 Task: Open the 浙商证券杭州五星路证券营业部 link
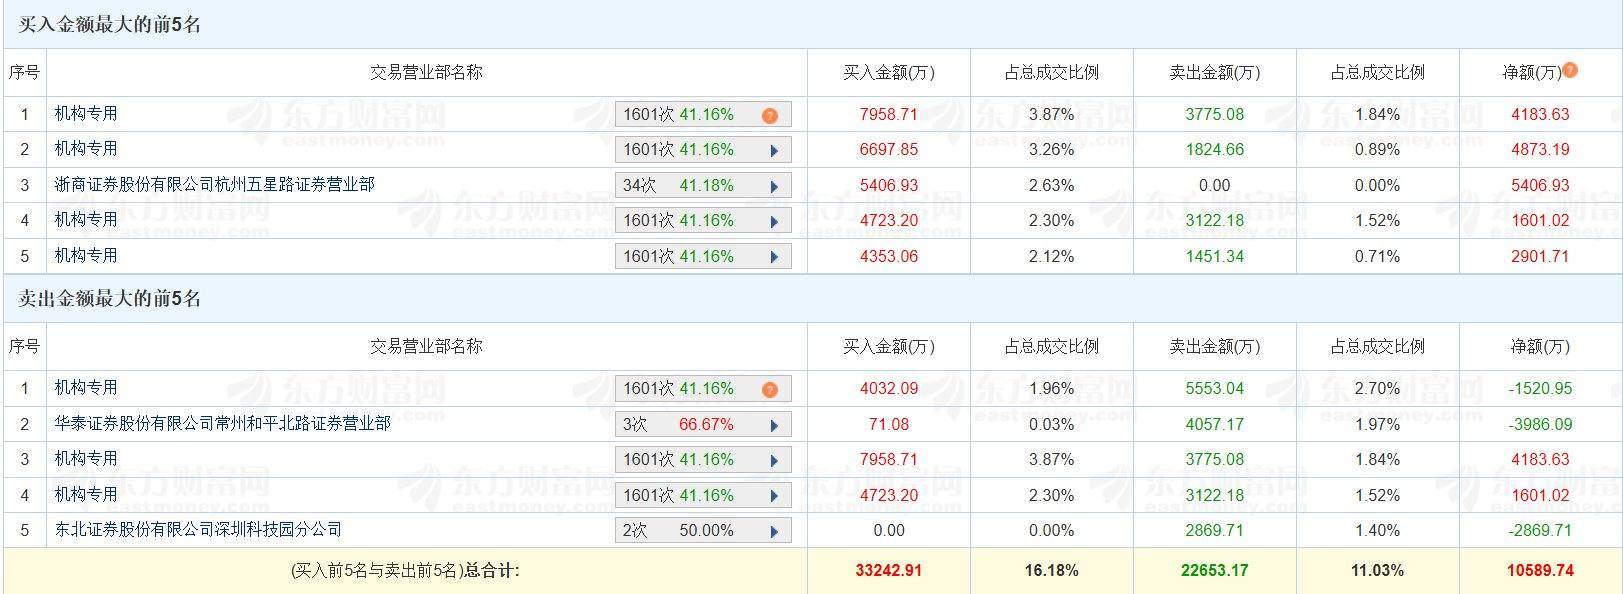(214, 185)
